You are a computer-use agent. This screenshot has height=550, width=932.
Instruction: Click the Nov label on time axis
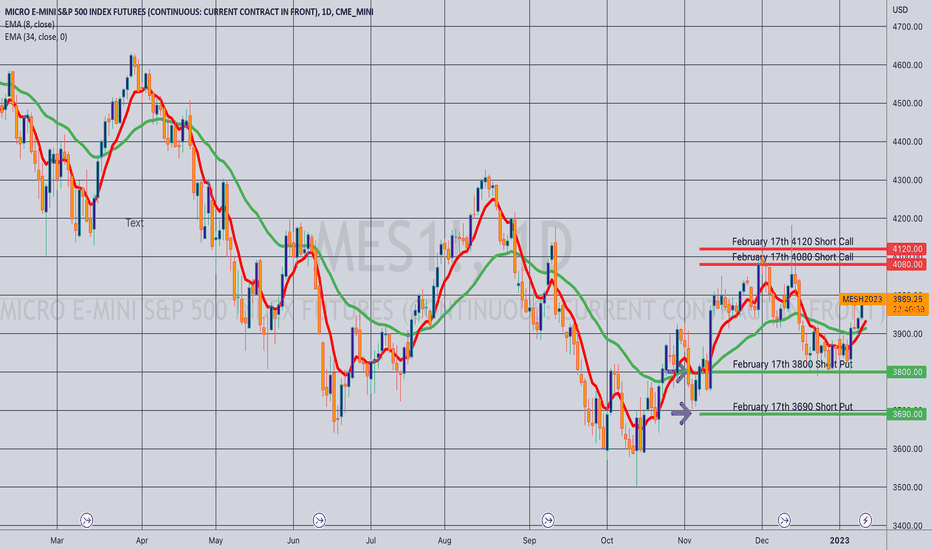tap(684, 540)
